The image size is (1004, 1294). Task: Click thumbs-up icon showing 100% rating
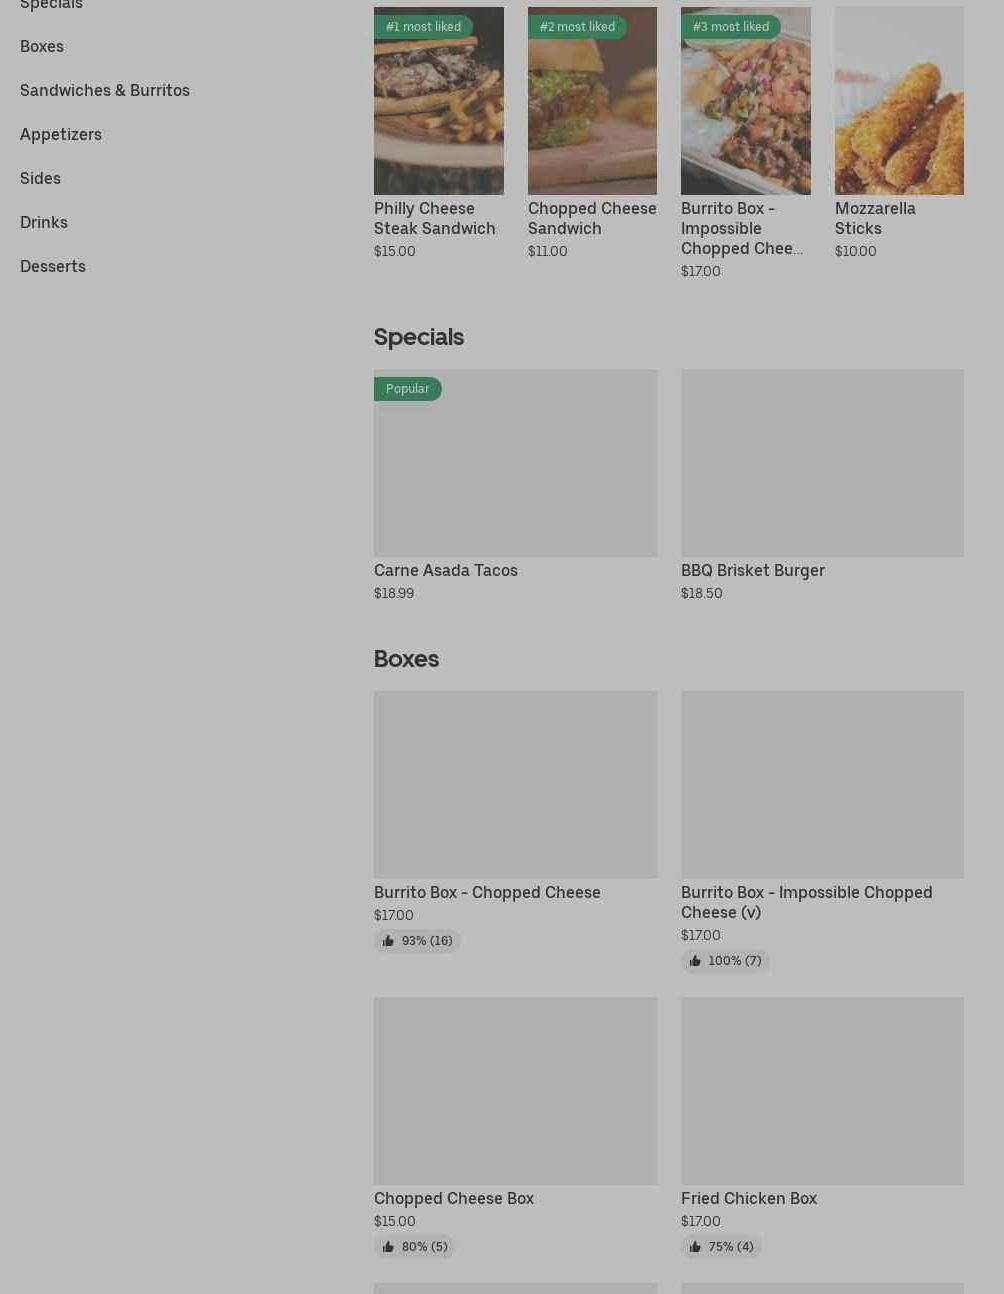[695, 961]
